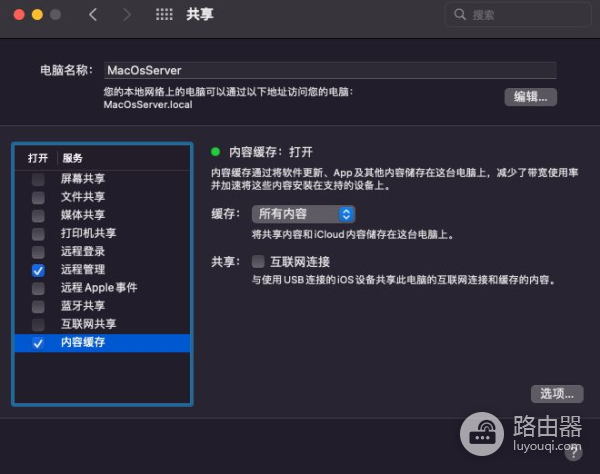Select 内容缓存 highlighted row

tap(102, 343)
